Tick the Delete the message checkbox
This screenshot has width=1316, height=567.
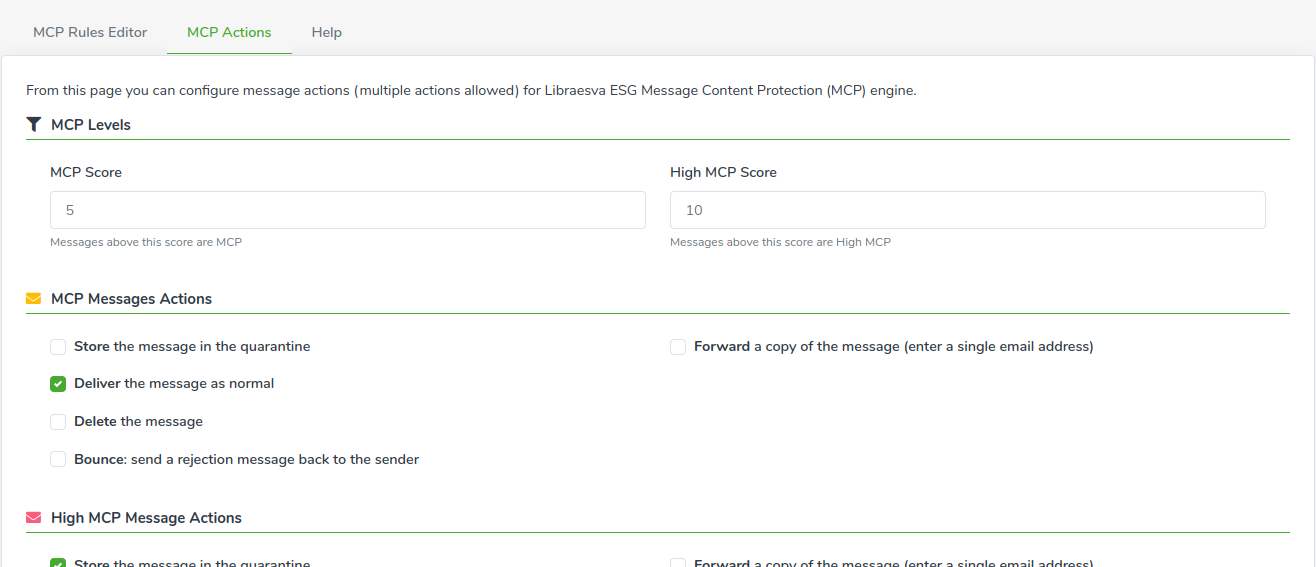coord(58,422)
